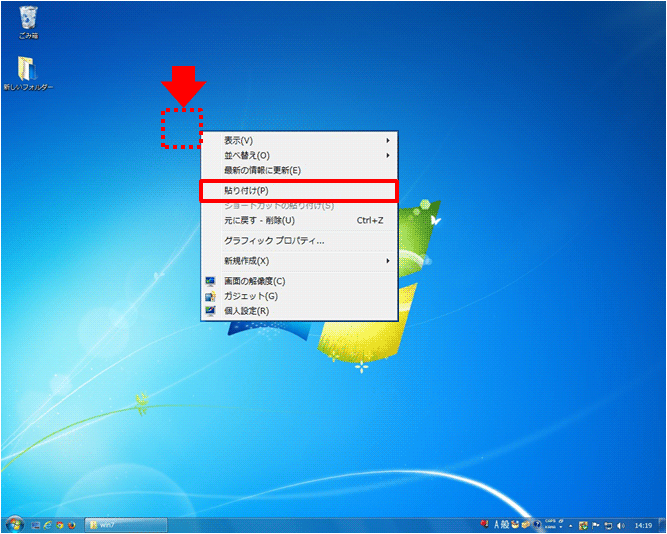Click Show Desktop icon in quick launch
The image size is (667, 534).
(x=36, y=525)
